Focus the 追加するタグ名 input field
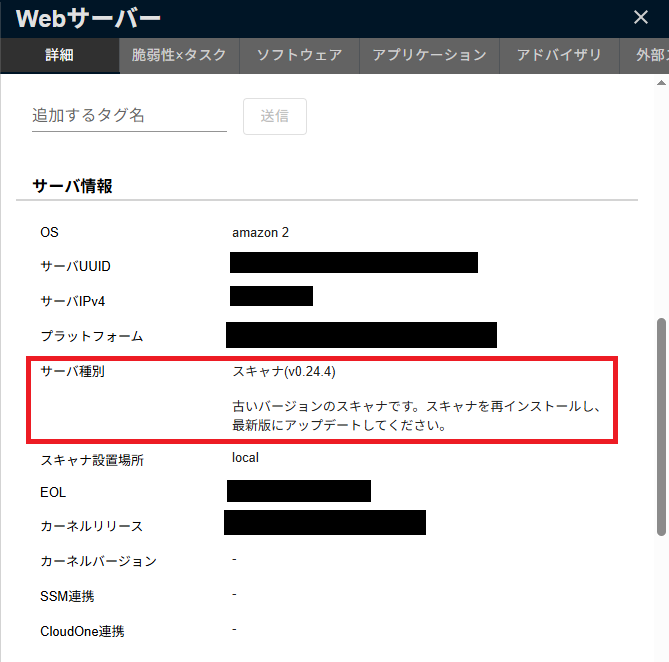 [129, 115]
